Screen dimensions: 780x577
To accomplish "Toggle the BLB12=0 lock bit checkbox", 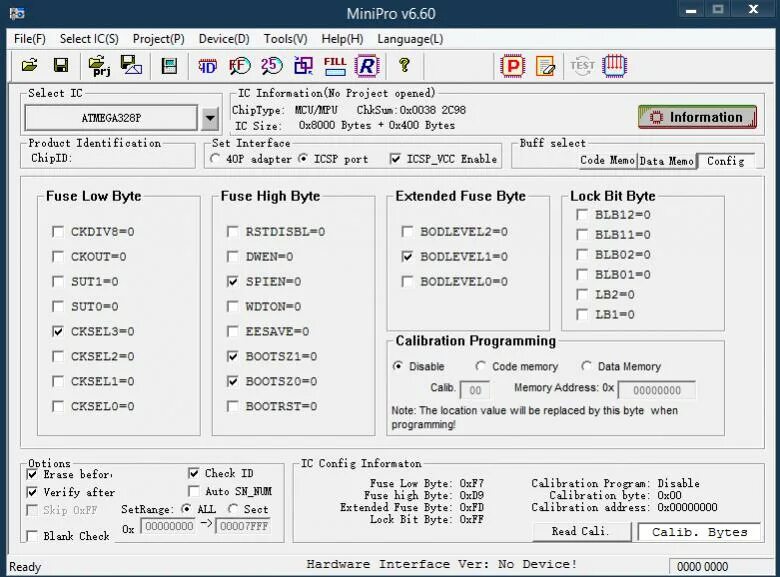I will (582, 214).
